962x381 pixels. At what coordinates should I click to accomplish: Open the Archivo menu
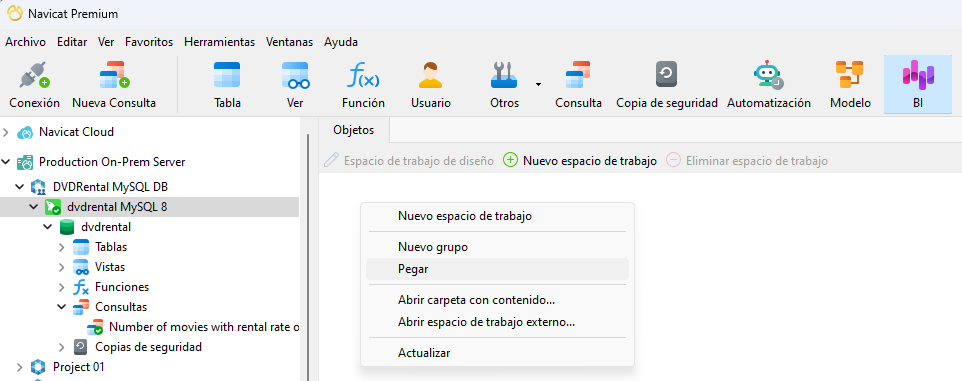click(26, 42)
